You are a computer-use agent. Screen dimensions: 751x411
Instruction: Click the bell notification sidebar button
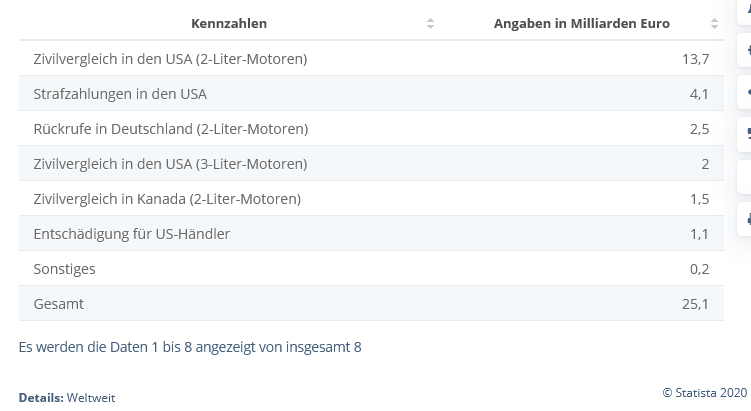point(744,10)
